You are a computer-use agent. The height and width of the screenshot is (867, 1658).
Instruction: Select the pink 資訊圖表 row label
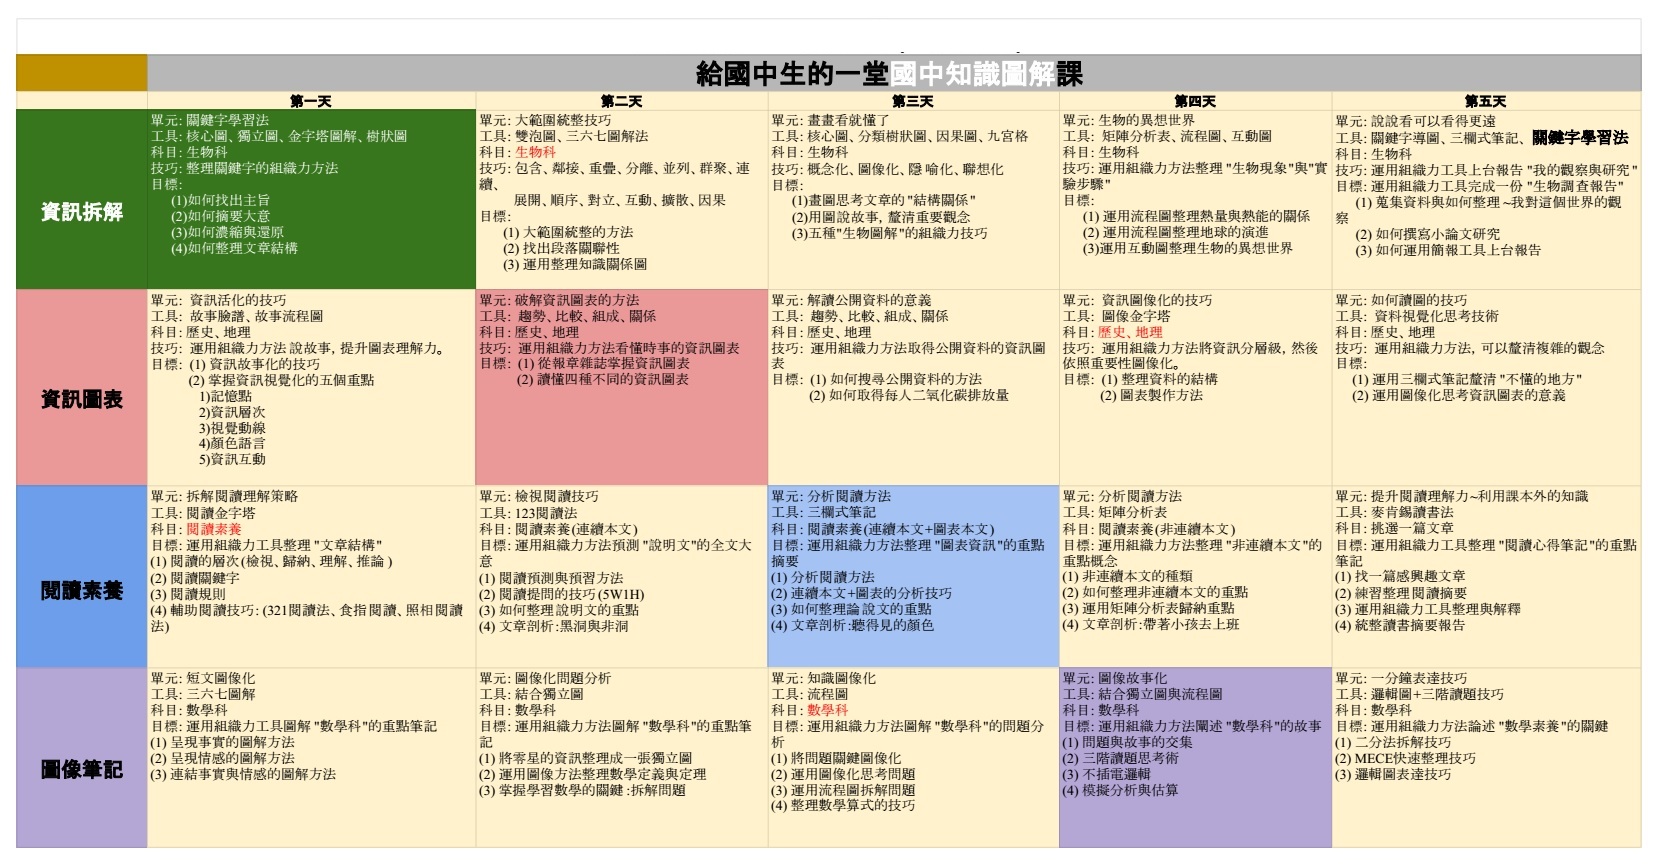pyautogui.click(x=81, y=399)
